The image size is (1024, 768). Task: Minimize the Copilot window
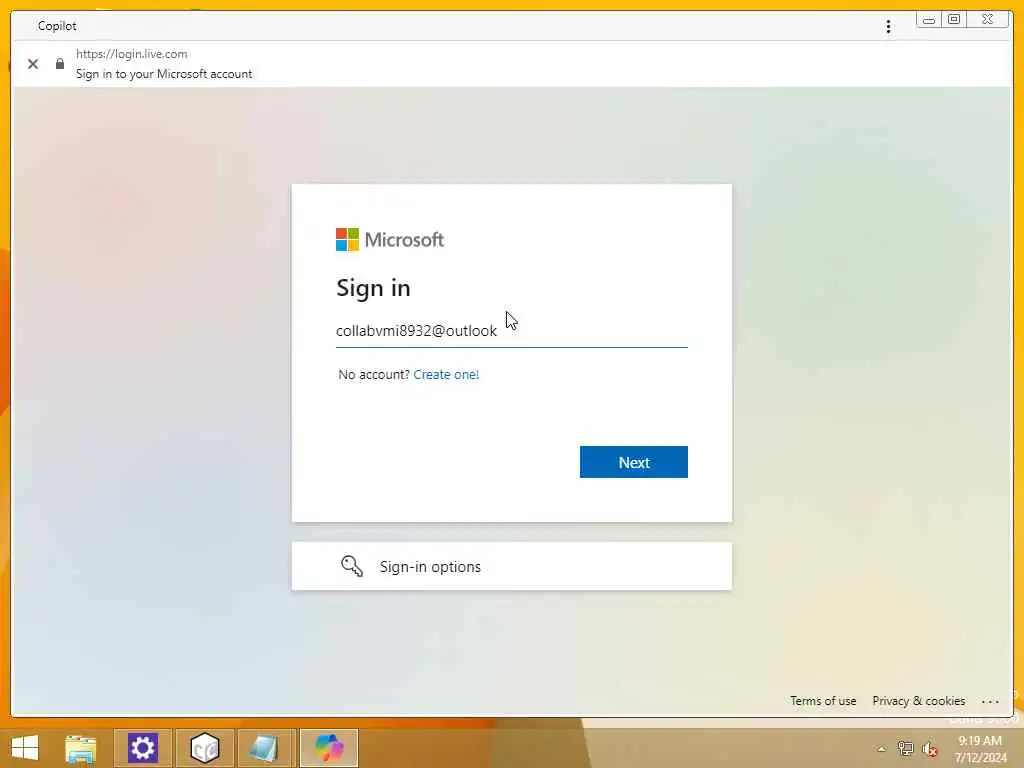[929, 20]
